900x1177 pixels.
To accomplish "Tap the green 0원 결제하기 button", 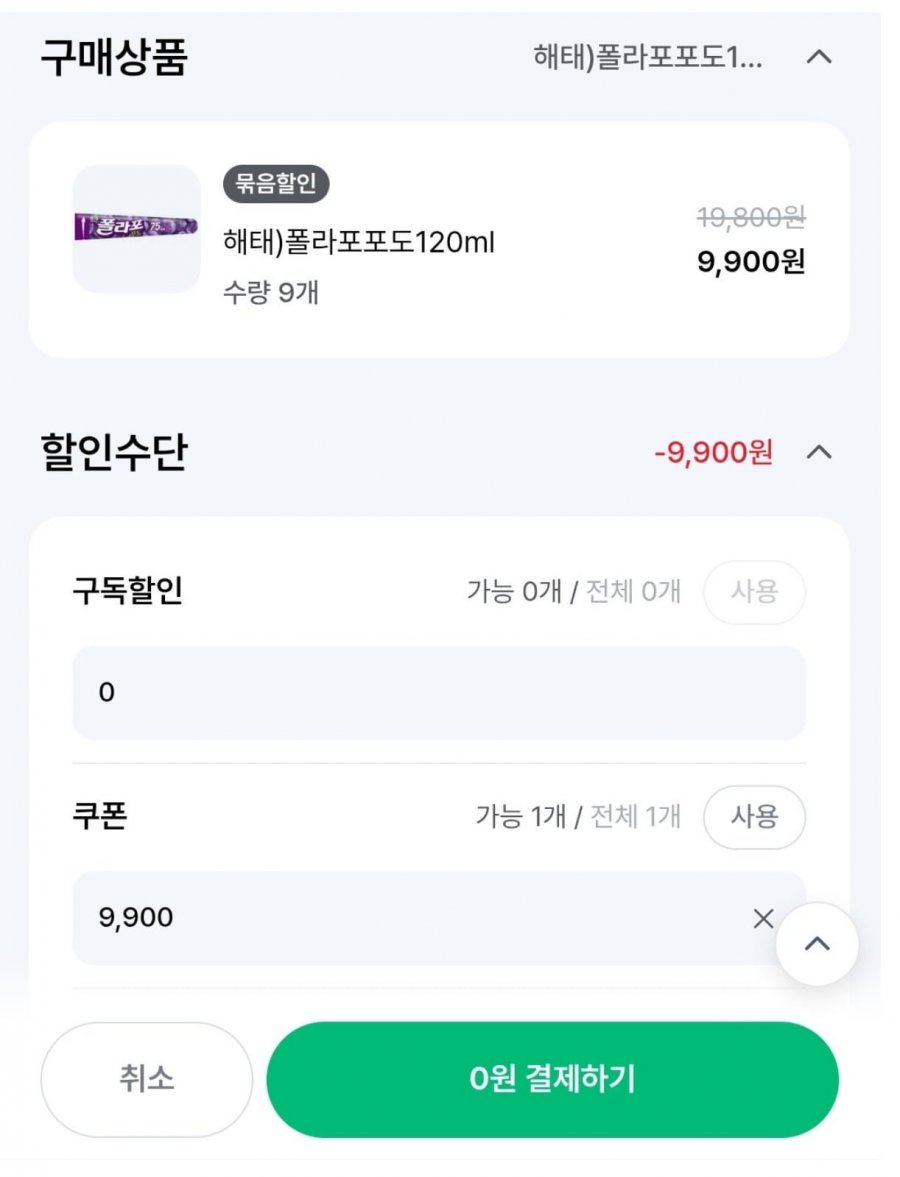I will point(552,1079).
